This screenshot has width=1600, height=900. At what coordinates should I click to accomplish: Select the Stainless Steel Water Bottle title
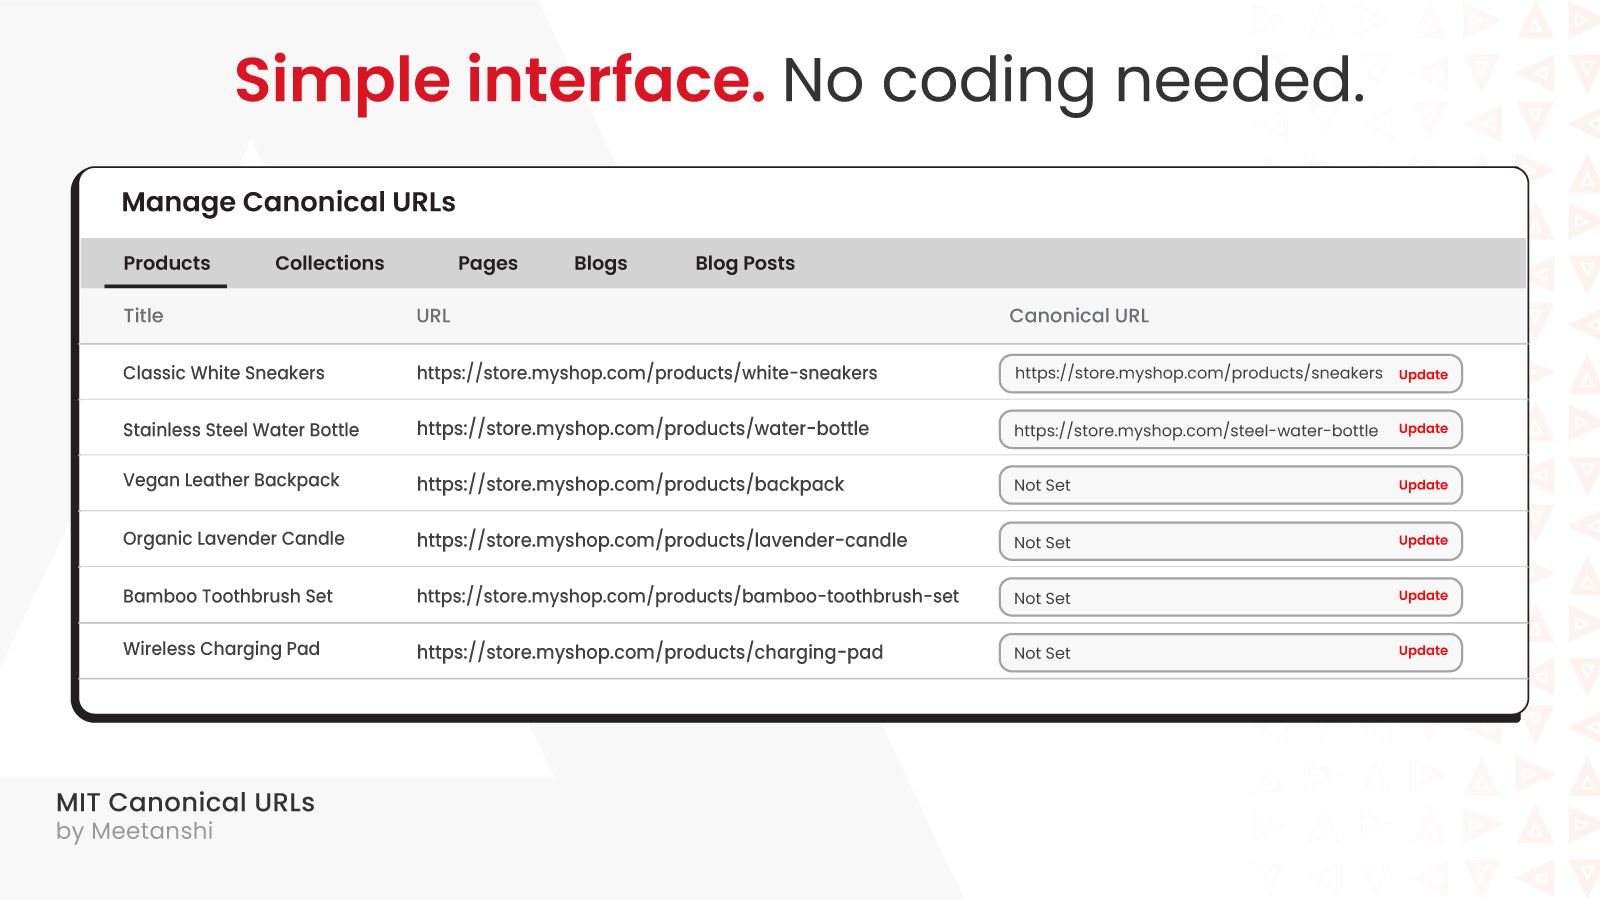coord(241,430)
